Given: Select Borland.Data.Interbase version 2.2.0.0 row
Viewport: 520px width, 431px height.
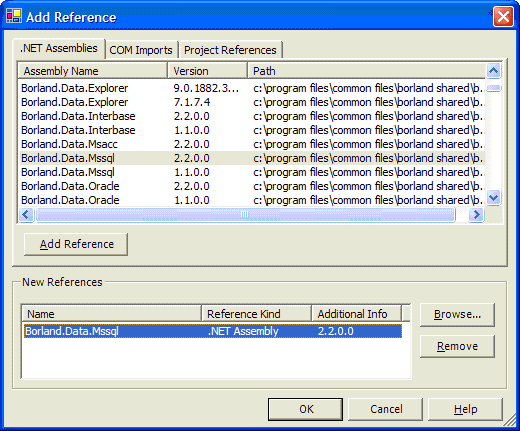Looking at the screenshot, I should click(x=252, y=116).
